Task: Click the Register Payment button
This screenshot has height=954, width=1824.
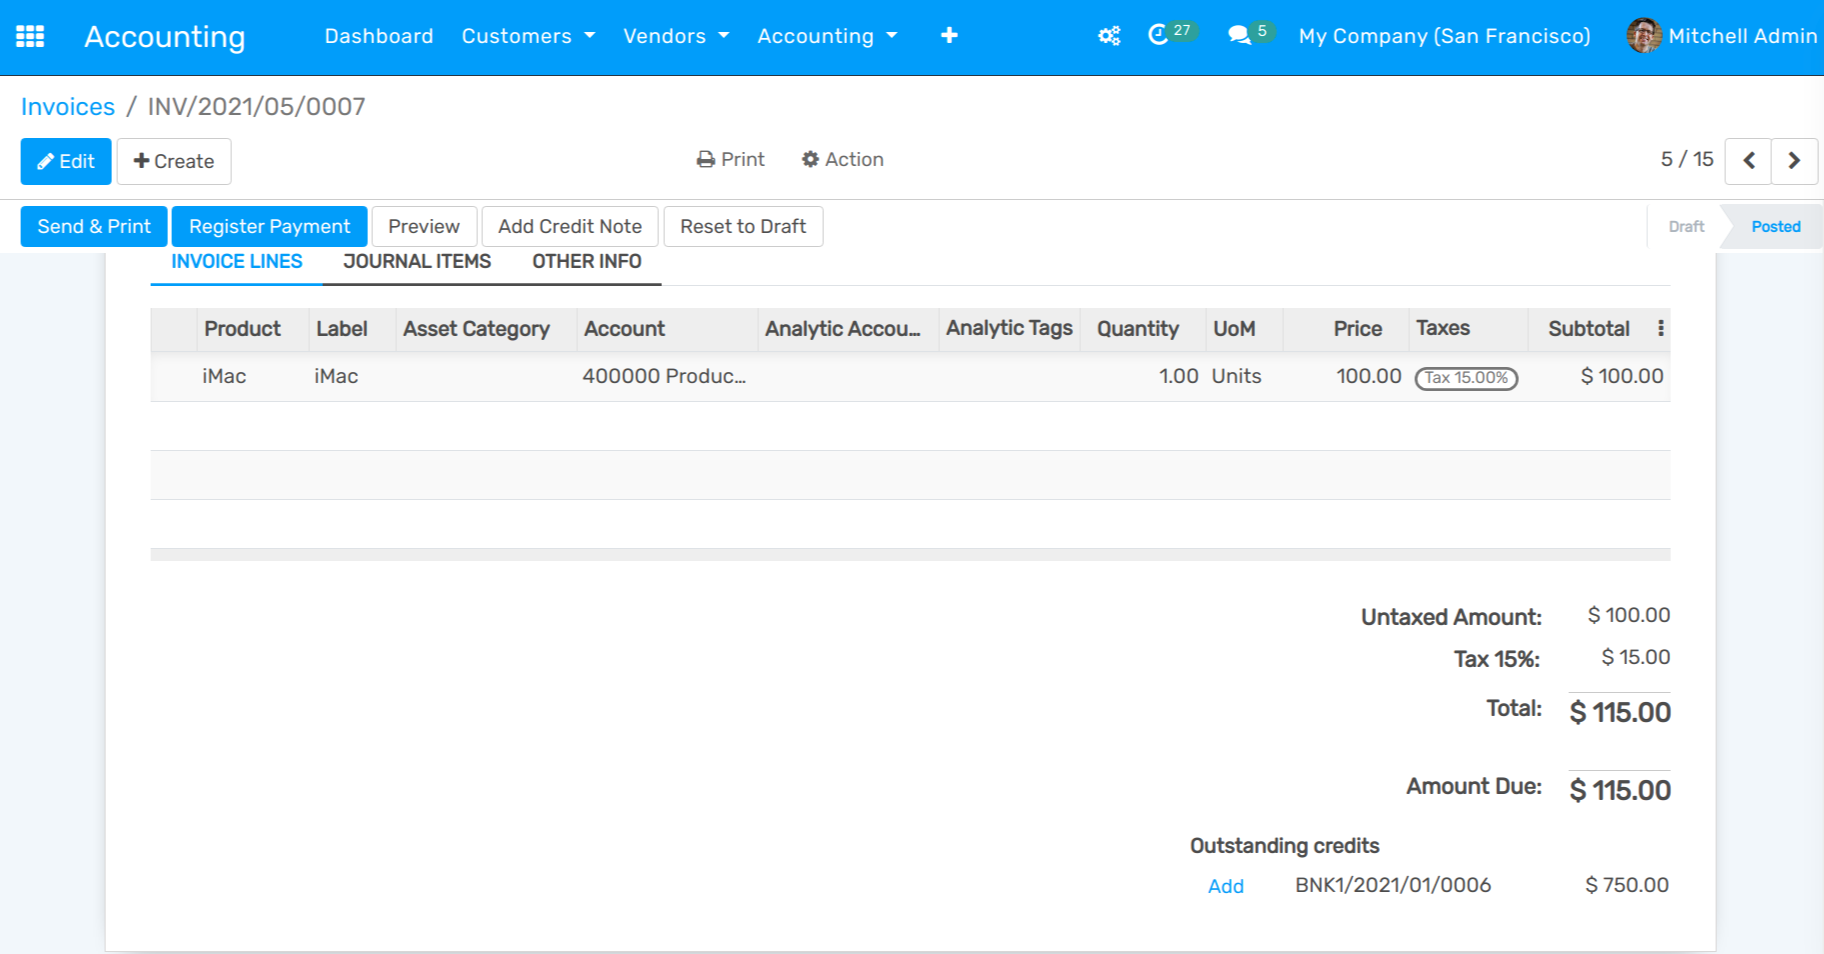Action: (x=270, y=227)
